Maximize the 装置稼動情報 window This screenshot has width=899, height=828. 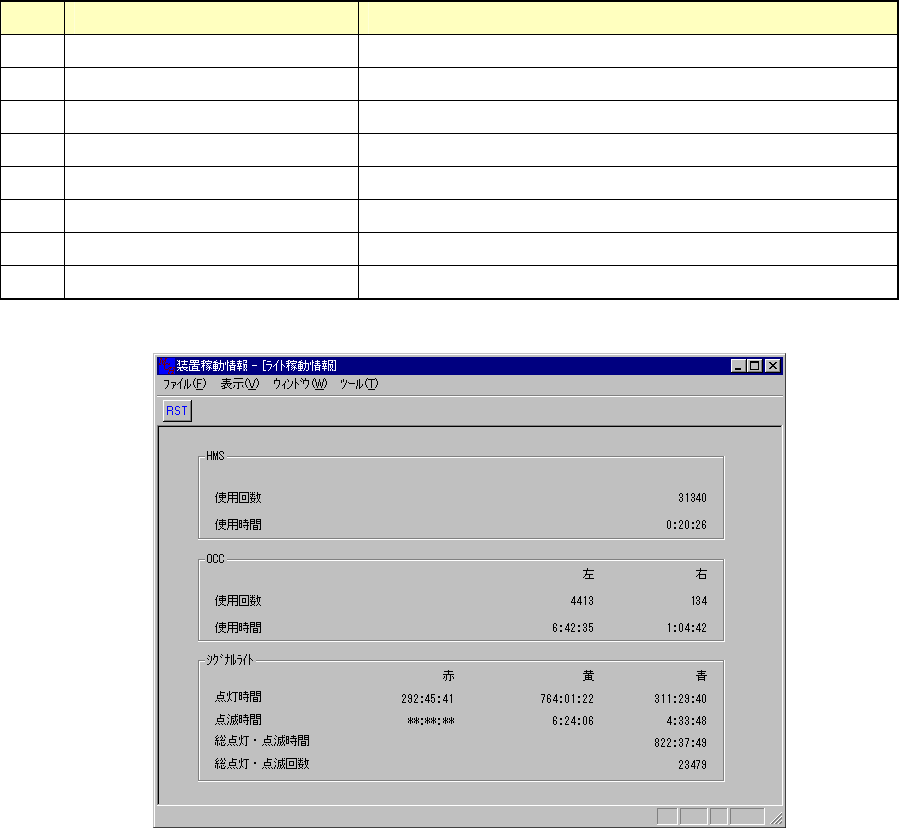(755, 366)
